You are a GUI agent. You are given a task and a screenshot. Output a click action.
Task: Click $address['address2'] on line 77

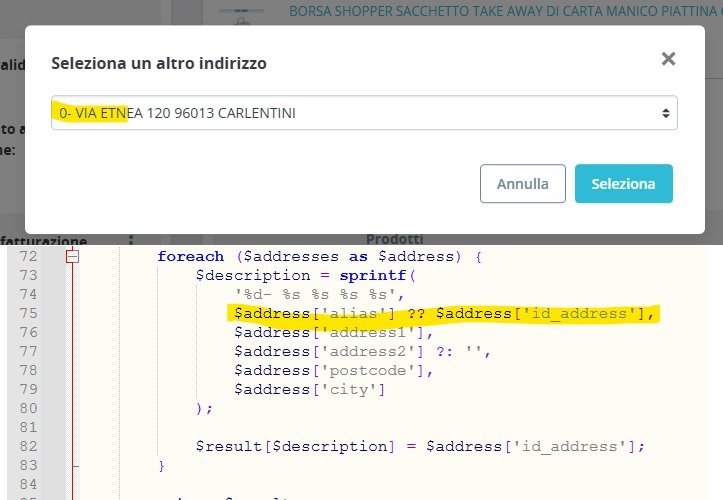pos(329,351)
